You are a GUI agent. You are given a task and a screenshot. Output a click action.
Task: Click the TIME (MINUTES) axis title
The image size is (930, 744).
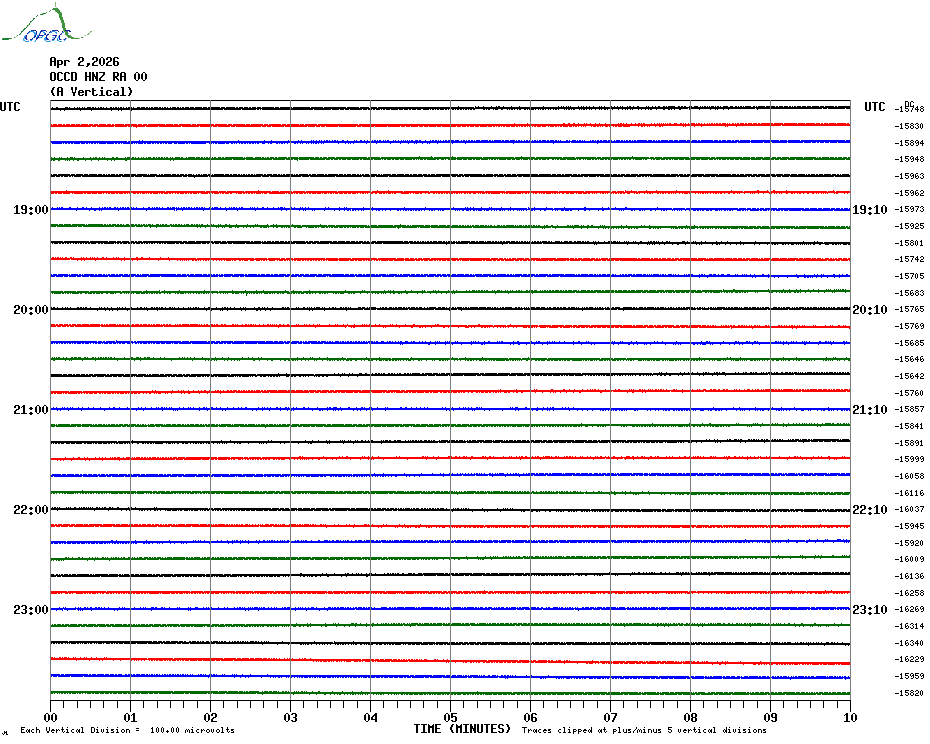[x=462, y=729]
